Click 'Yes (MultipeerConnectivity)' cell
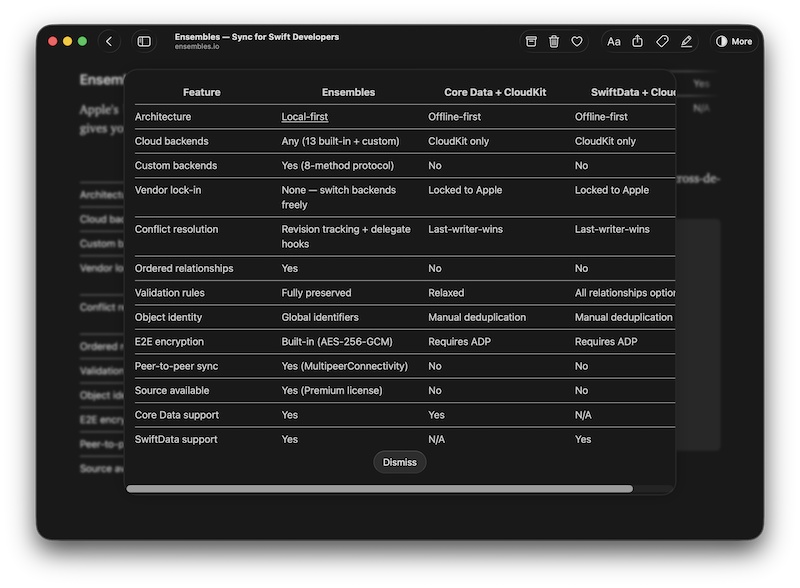Viewport: 800px width, 588px height. [x=344, y=366]
